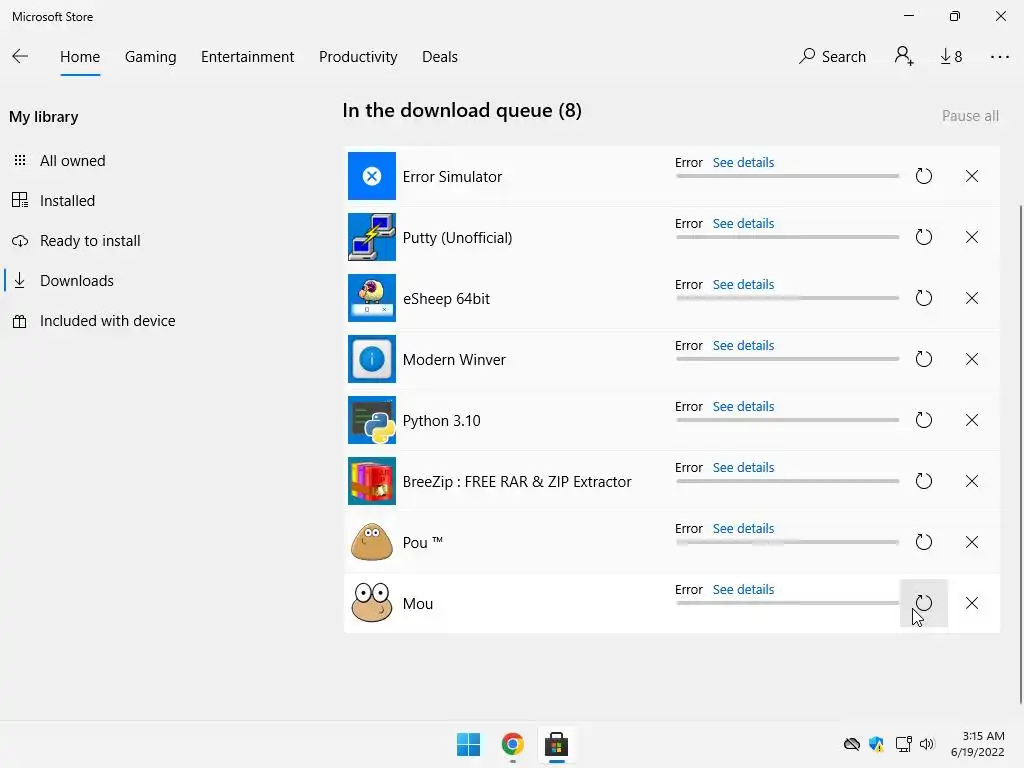Retry the eSheep 64bit download
The image size is (1024, 768).
(923, 298)
